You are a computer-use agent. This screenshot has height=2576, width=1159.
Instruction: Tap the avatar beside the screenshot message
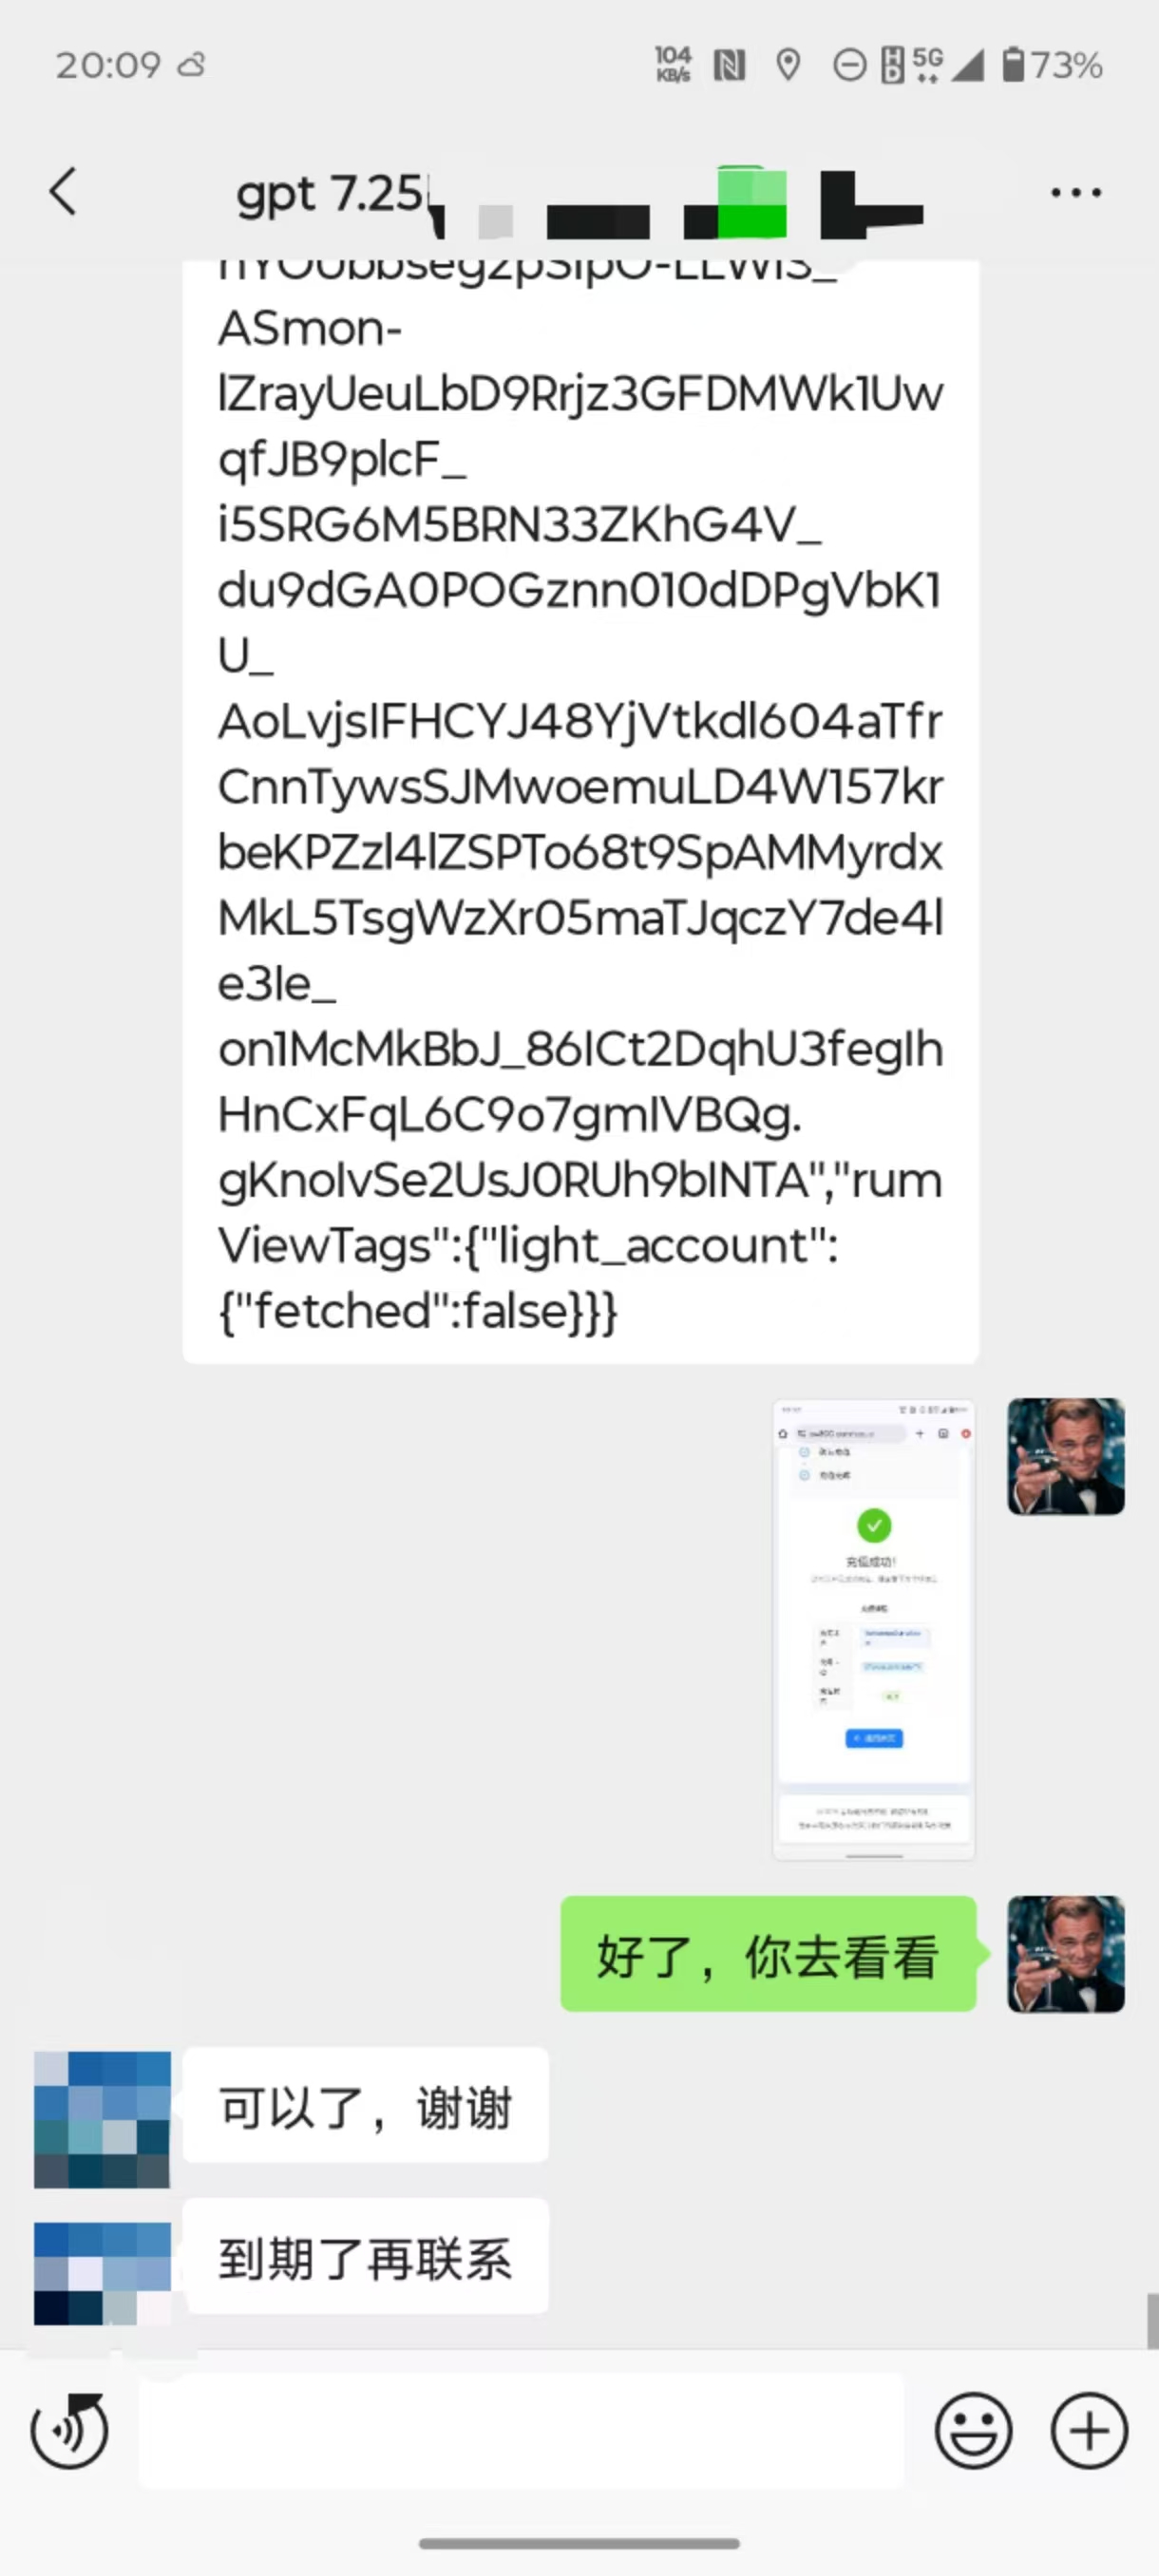1066,1456
